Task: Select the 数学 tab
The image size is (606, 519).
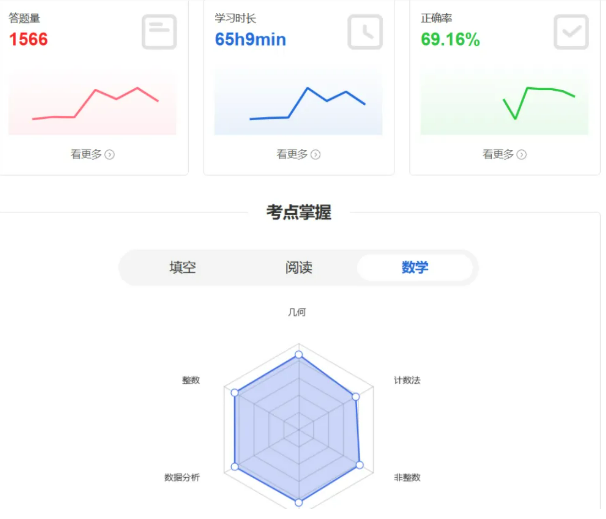Action: point(415,268)
